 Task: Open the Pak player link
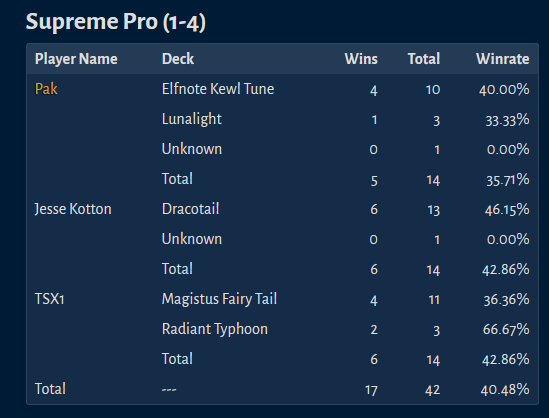[x=46, y=89]
